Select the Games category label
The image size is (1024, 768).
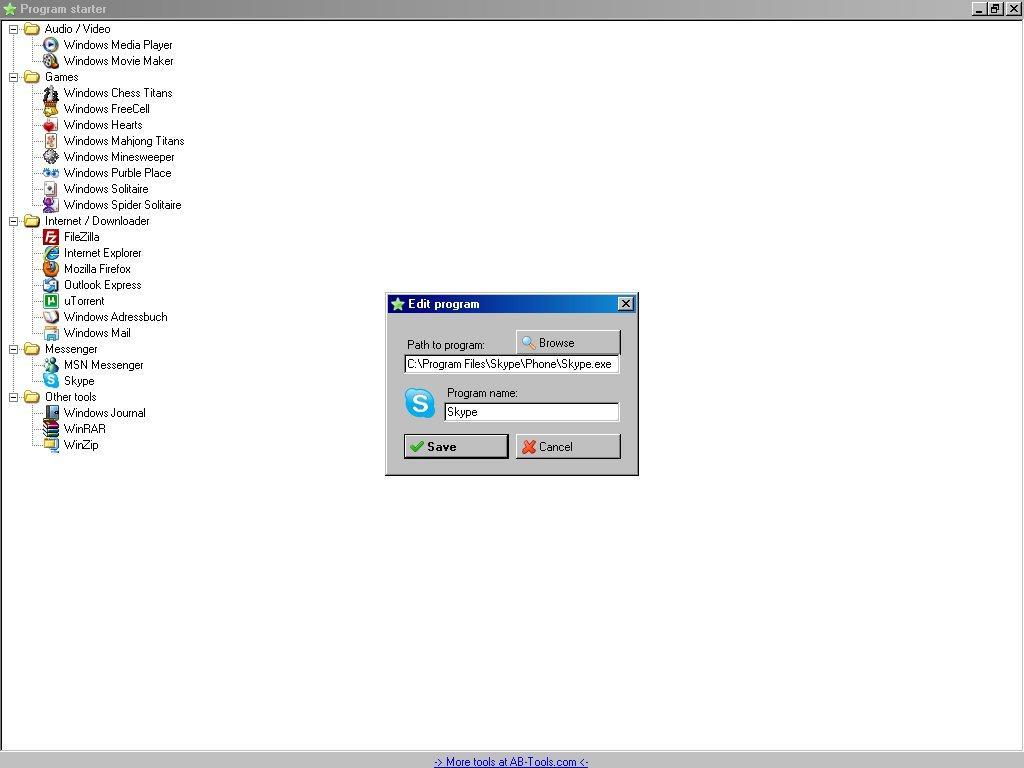click(x=61, y=77)
